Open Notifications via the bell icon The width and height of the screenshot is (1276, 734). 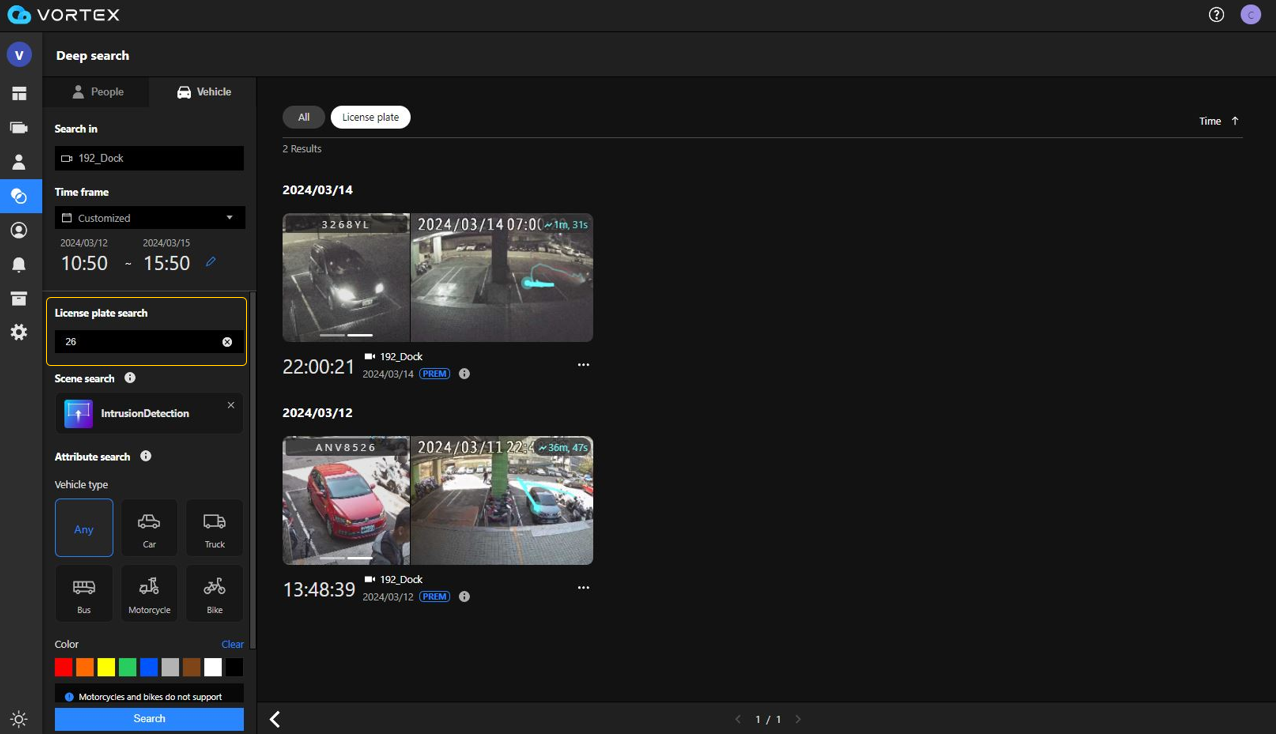coord(19,264)
